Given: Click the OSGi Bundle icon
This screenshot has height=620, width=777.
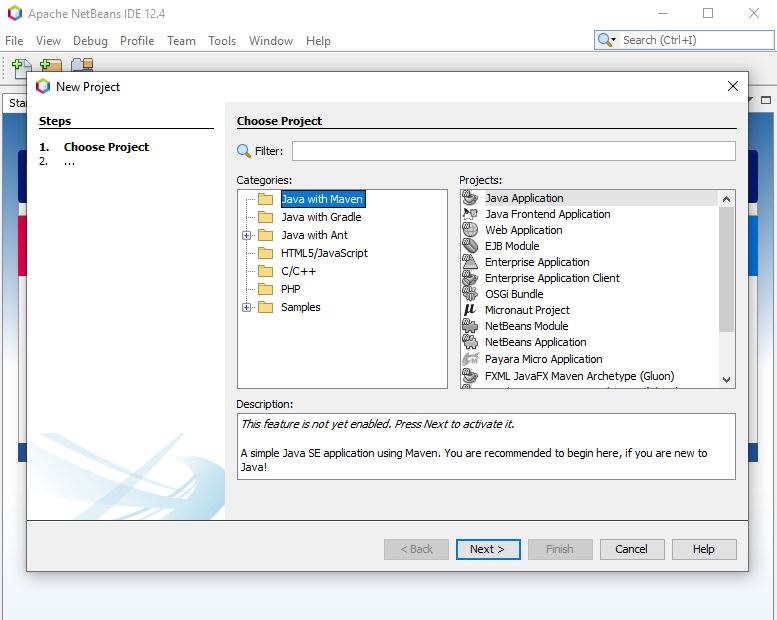Looking at the screenshot, I should [x=470, y=294].
